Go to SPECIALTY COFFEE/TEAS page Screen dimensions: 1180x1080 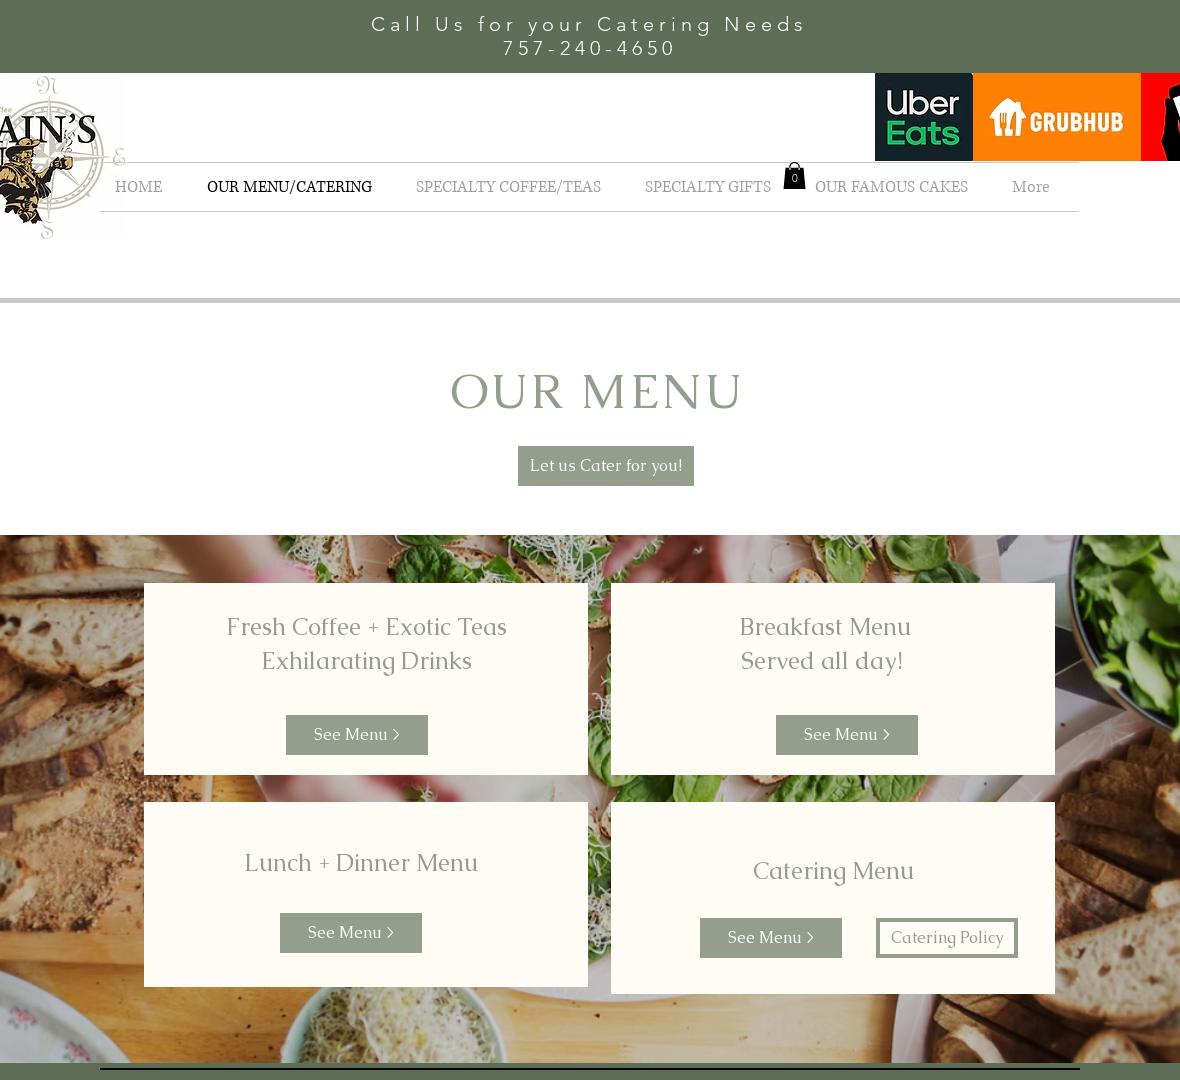508,187
